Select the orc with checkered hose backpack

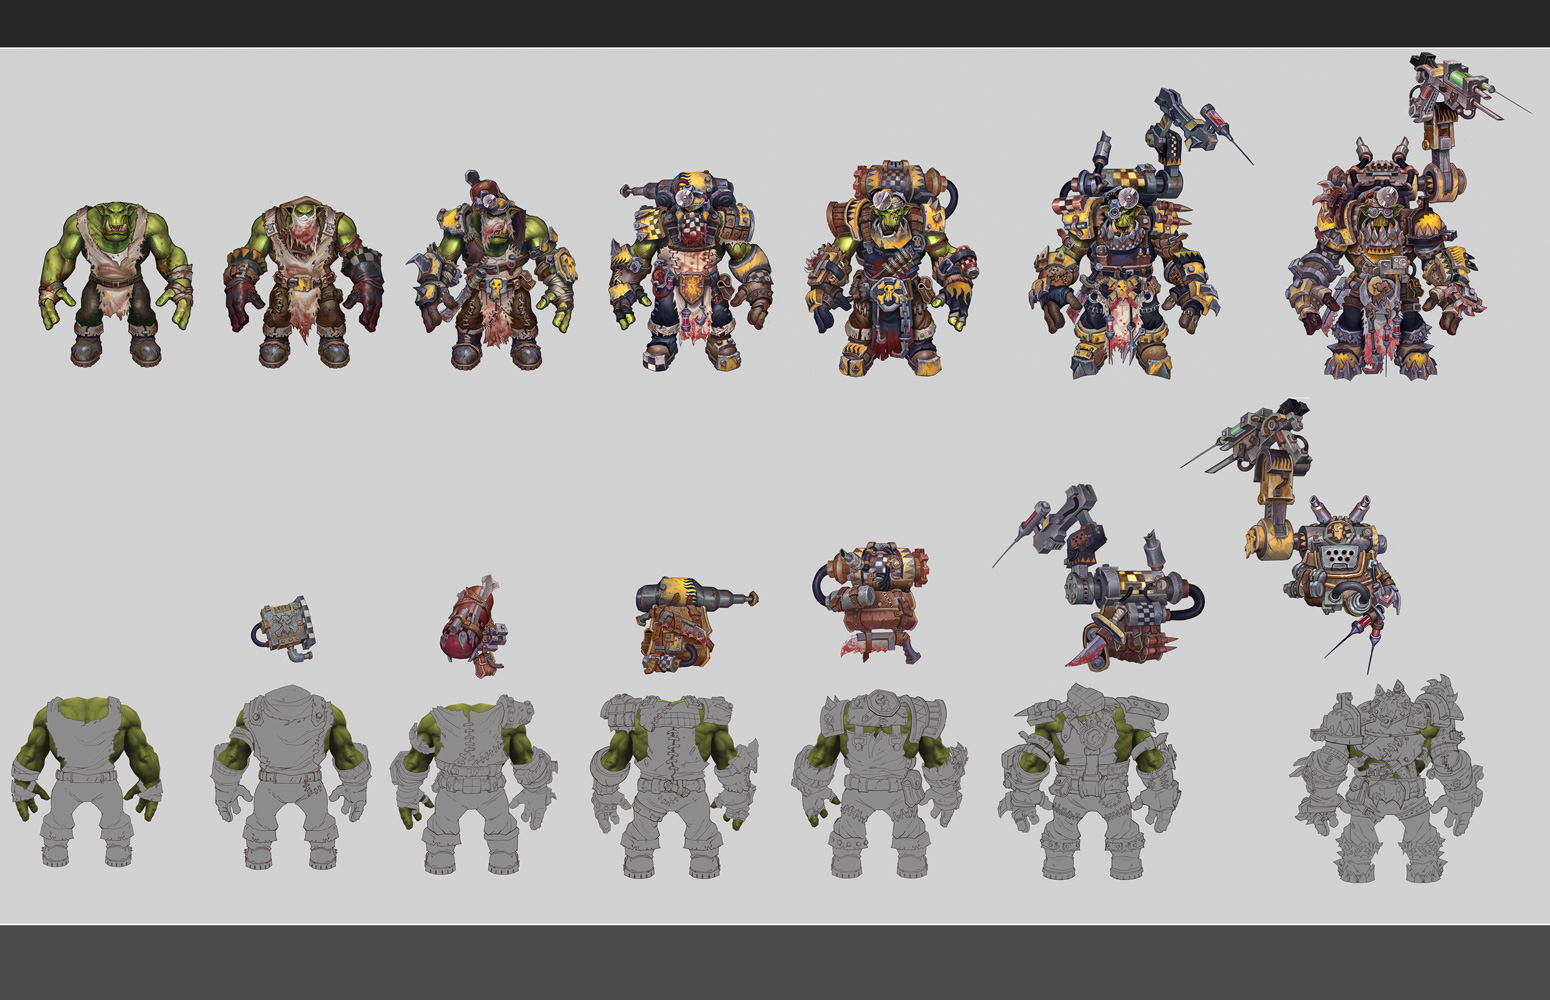tap(891, 269)
